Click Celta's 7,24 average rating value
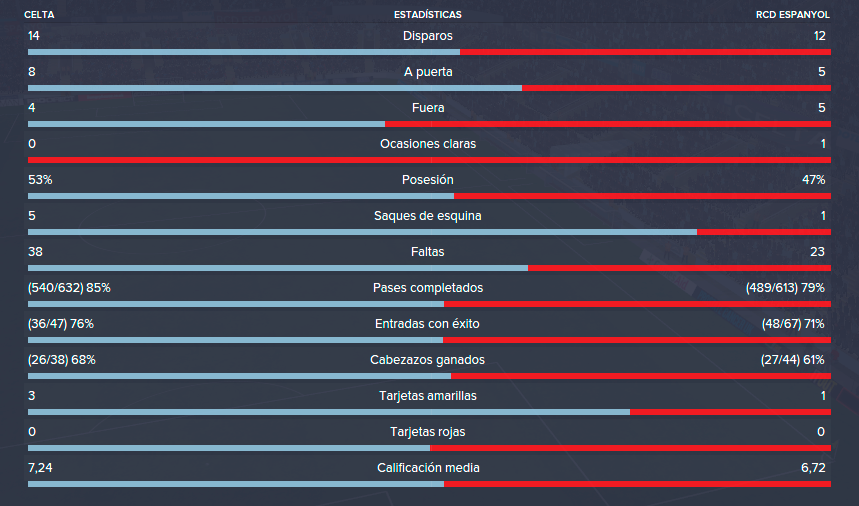The image size is (859, 506). pos(40,468)
